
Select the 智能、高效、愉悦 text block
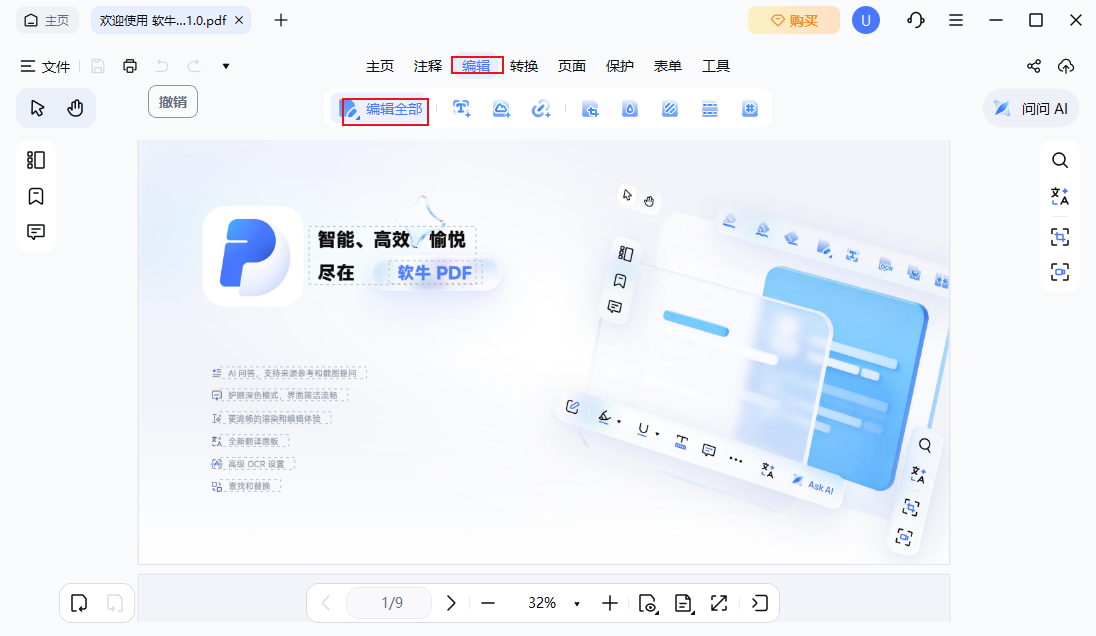391,240
